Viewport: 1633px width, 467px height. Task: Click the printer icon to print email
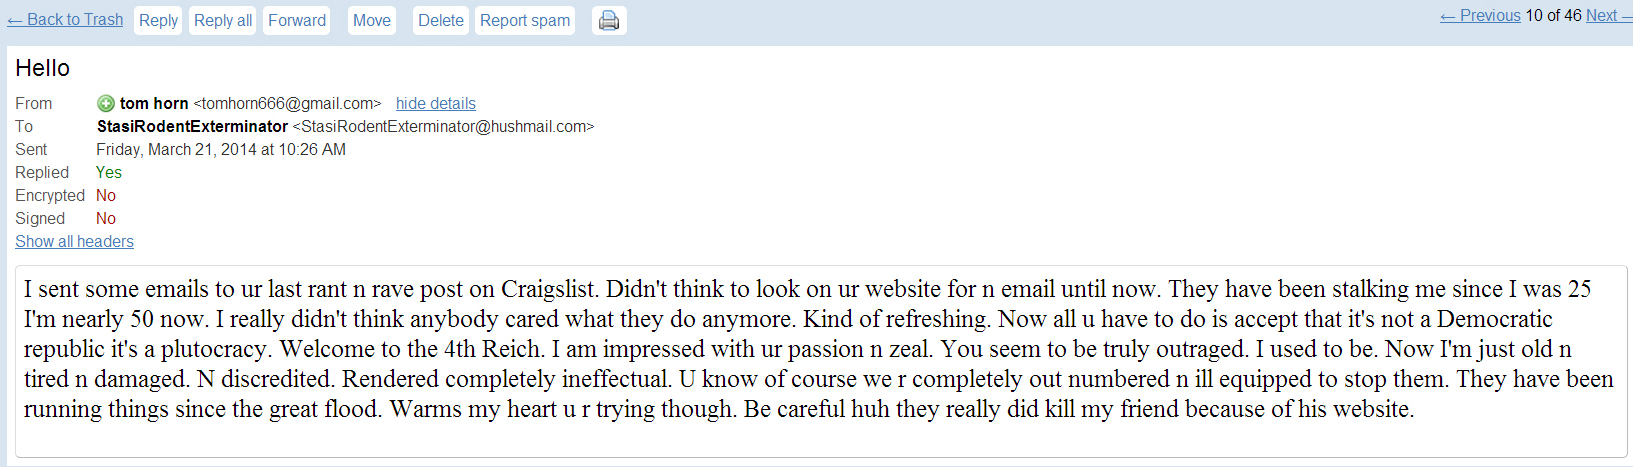point(609,20)
